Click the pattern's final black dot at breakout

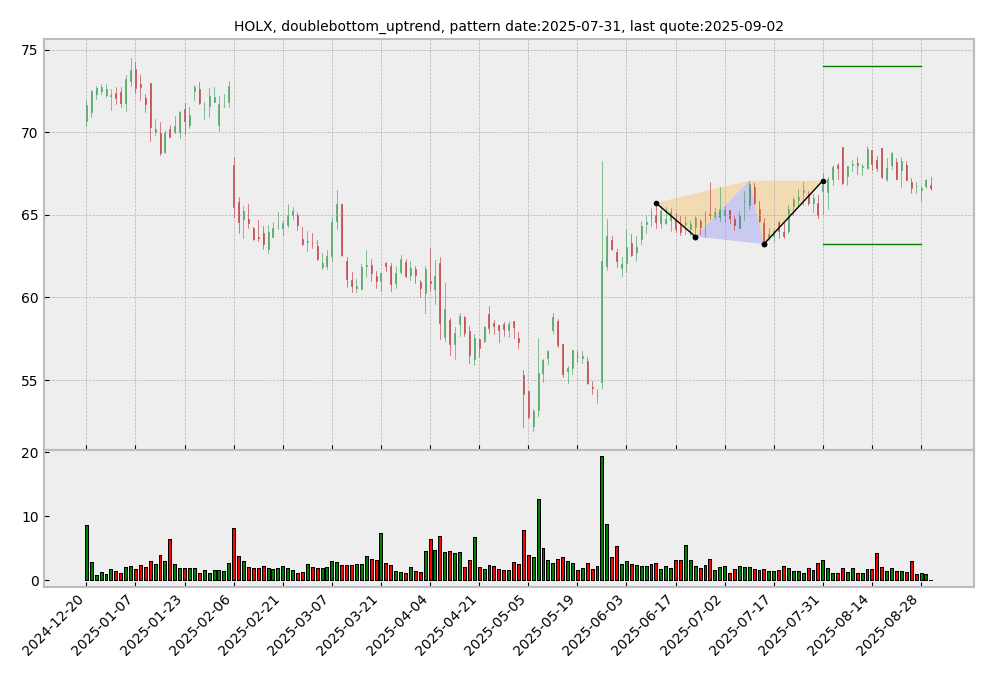(823, 181)
